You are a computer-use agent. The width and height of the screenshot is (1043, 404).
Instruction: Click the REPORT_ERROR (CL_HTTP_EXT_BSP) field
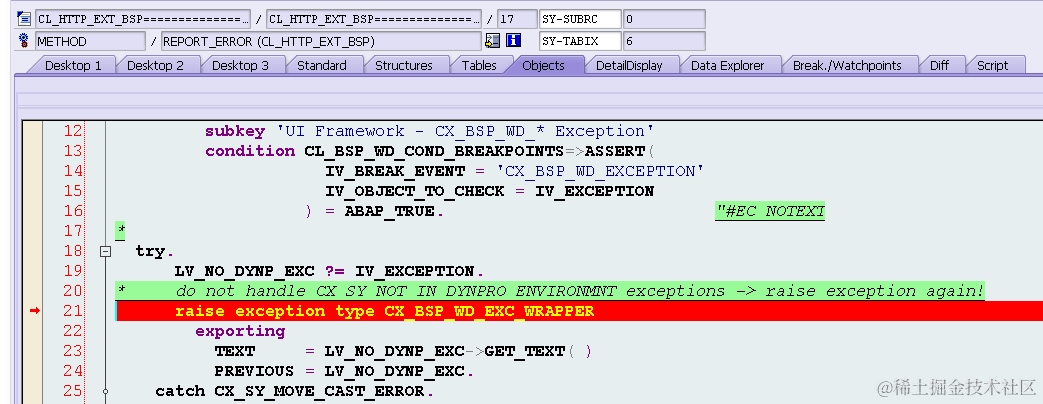pyautogui.click(x=321, y=41)
